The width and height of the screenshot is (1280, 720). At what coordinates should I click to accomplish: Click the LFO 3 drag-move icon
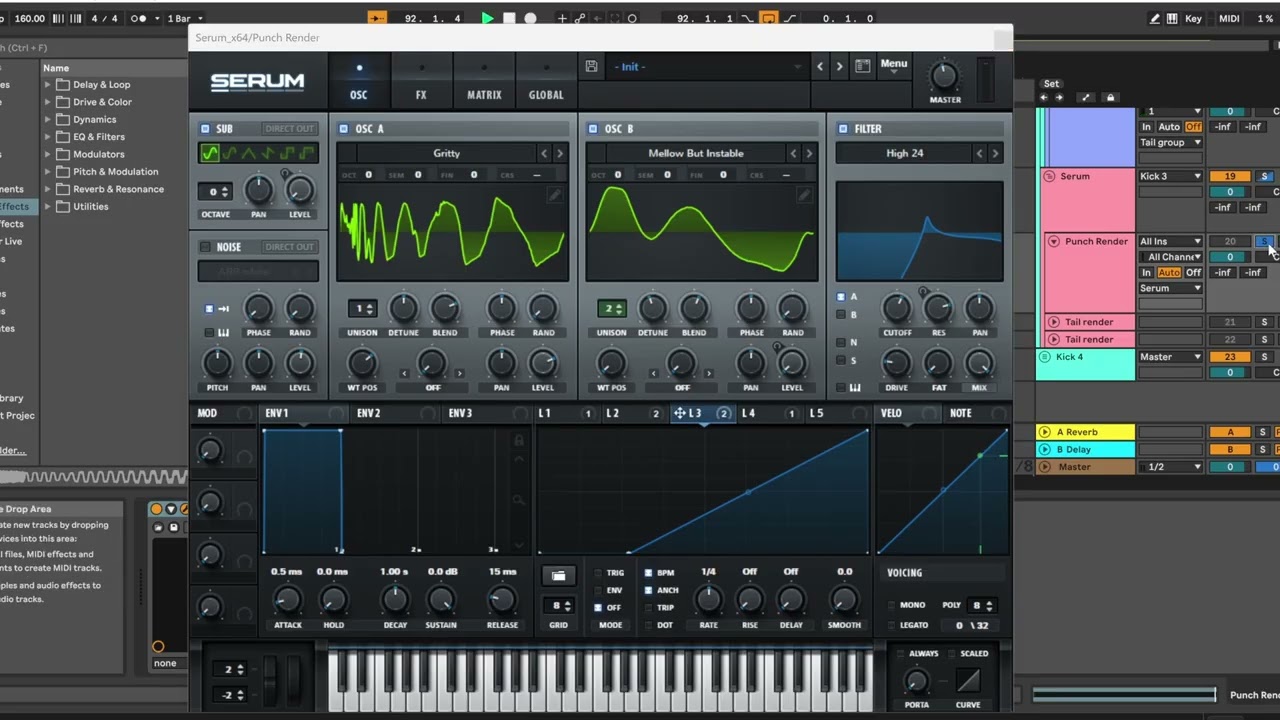[x=680, y=413]
